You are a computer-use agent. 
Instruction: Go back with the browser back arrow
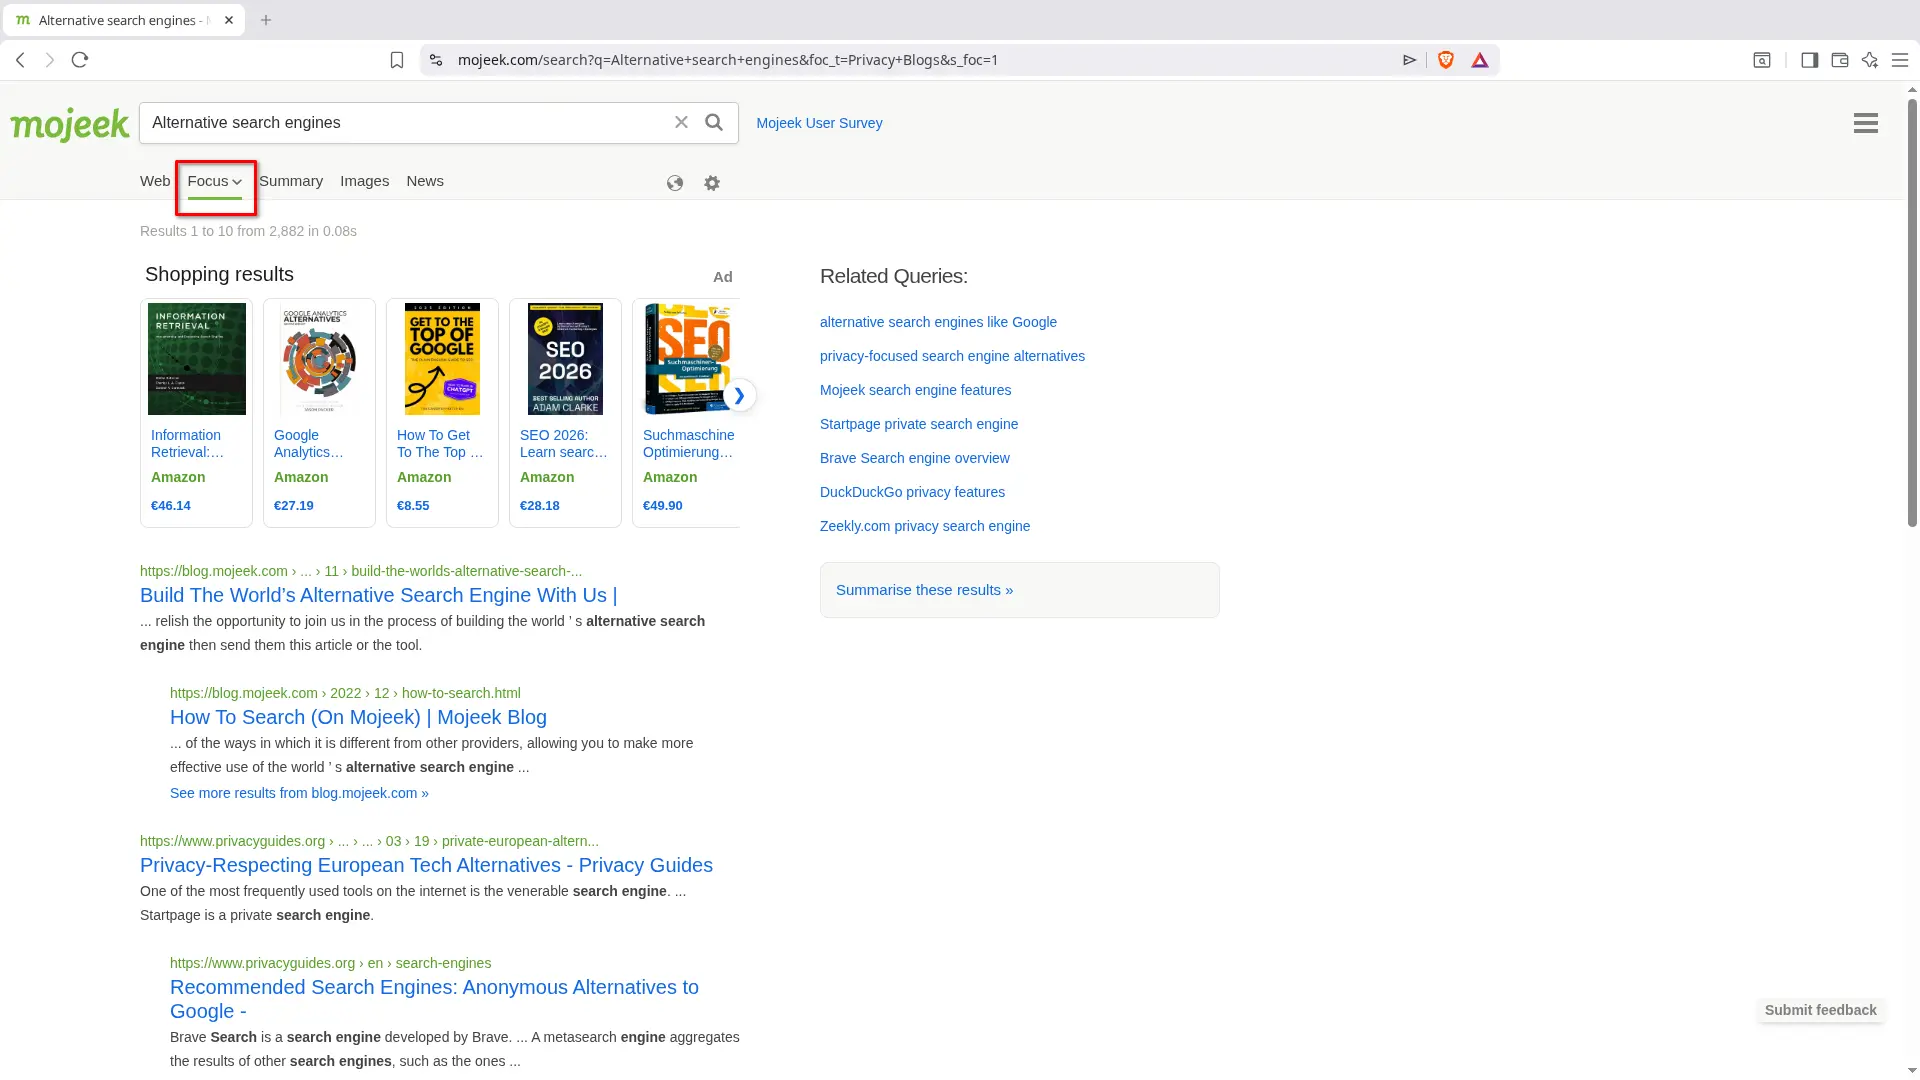pyautogui.click(x=20, y=60)
